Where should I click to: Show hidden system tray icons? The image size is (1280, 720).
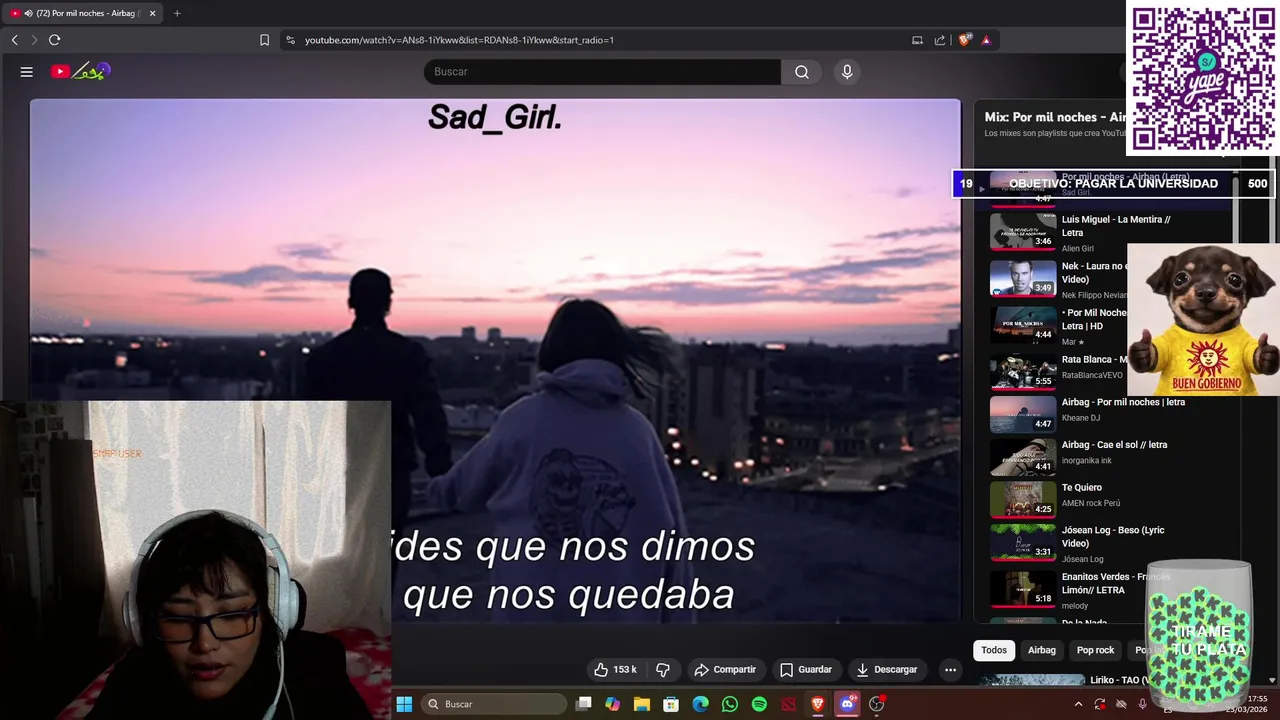pyautogui.click(x=1078, y=704)
